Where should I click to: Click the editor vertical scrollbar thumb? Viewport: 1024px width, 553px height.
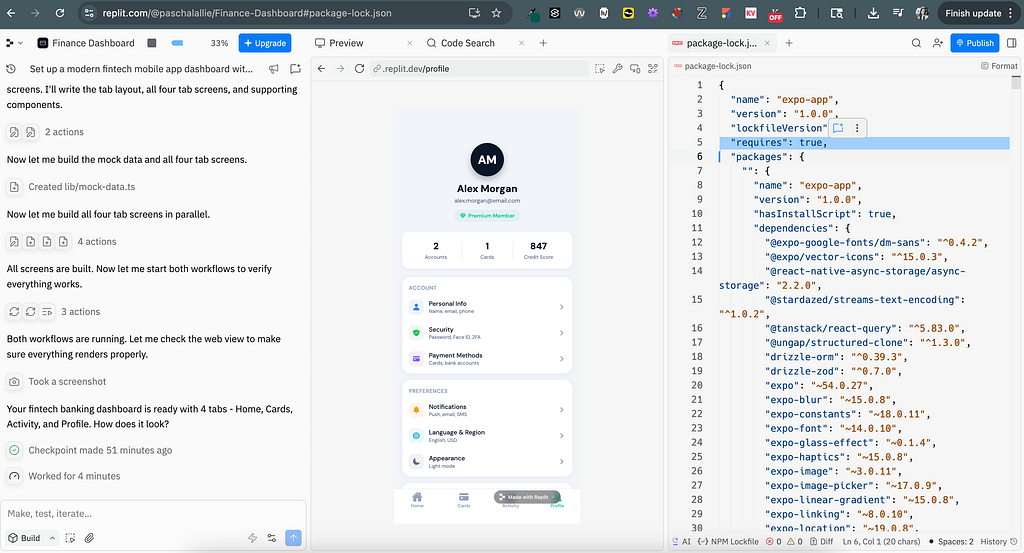1016,83
